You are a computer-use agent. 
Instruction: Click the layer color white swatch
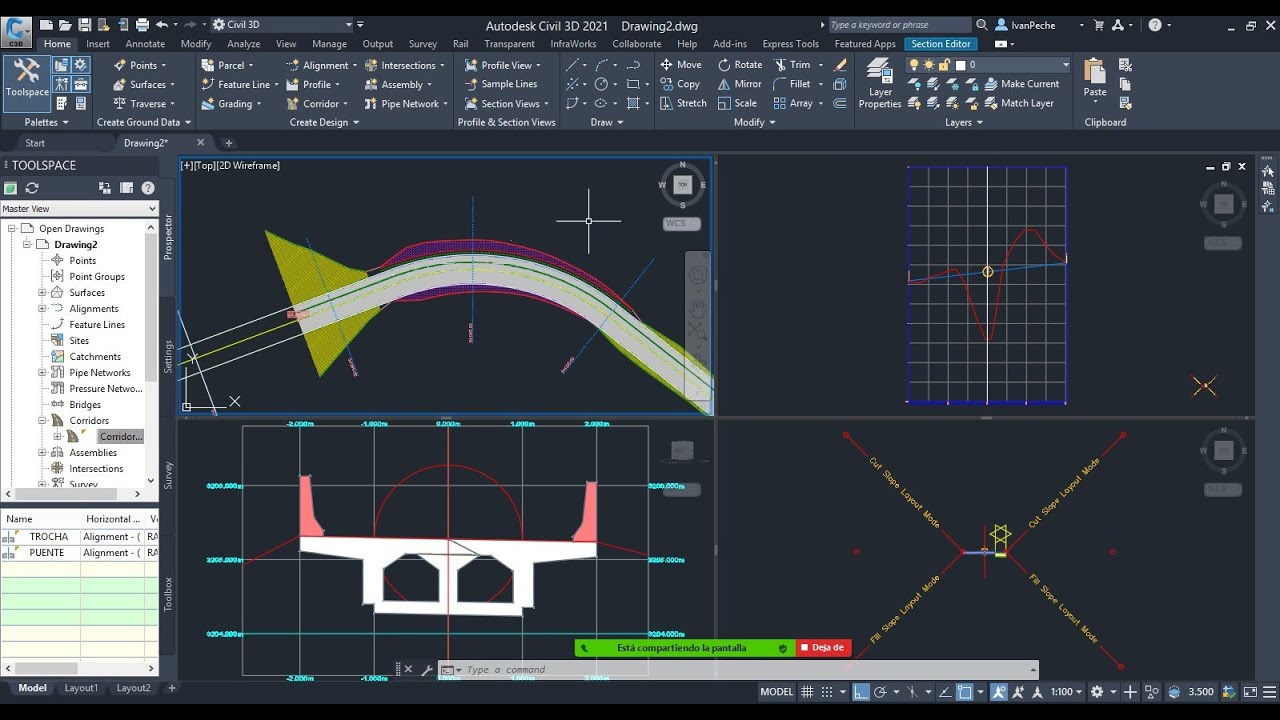click(961, 65)
